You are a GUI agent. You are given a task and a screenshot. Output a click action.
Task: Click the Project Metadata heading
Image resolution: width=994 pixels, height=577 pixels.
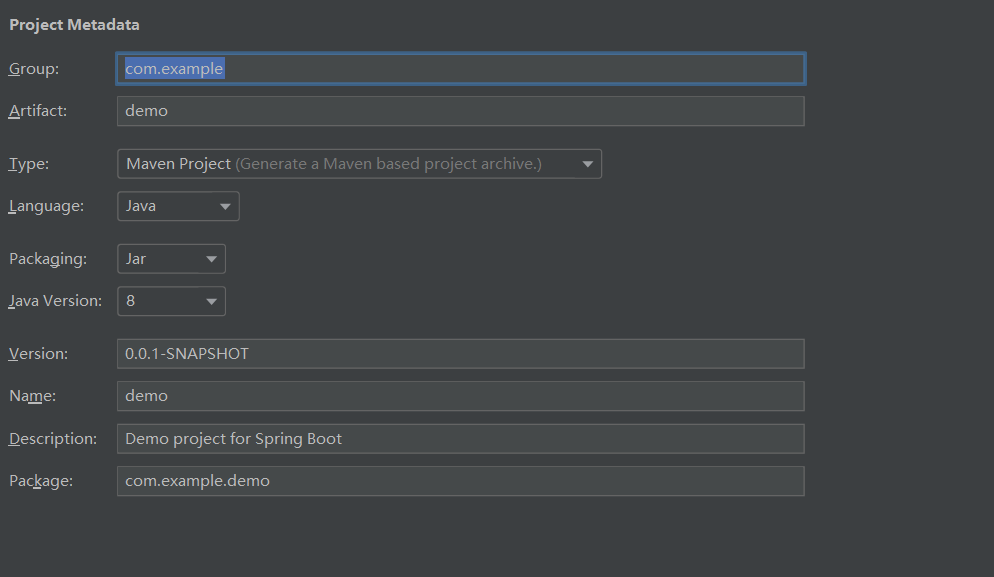74,25
